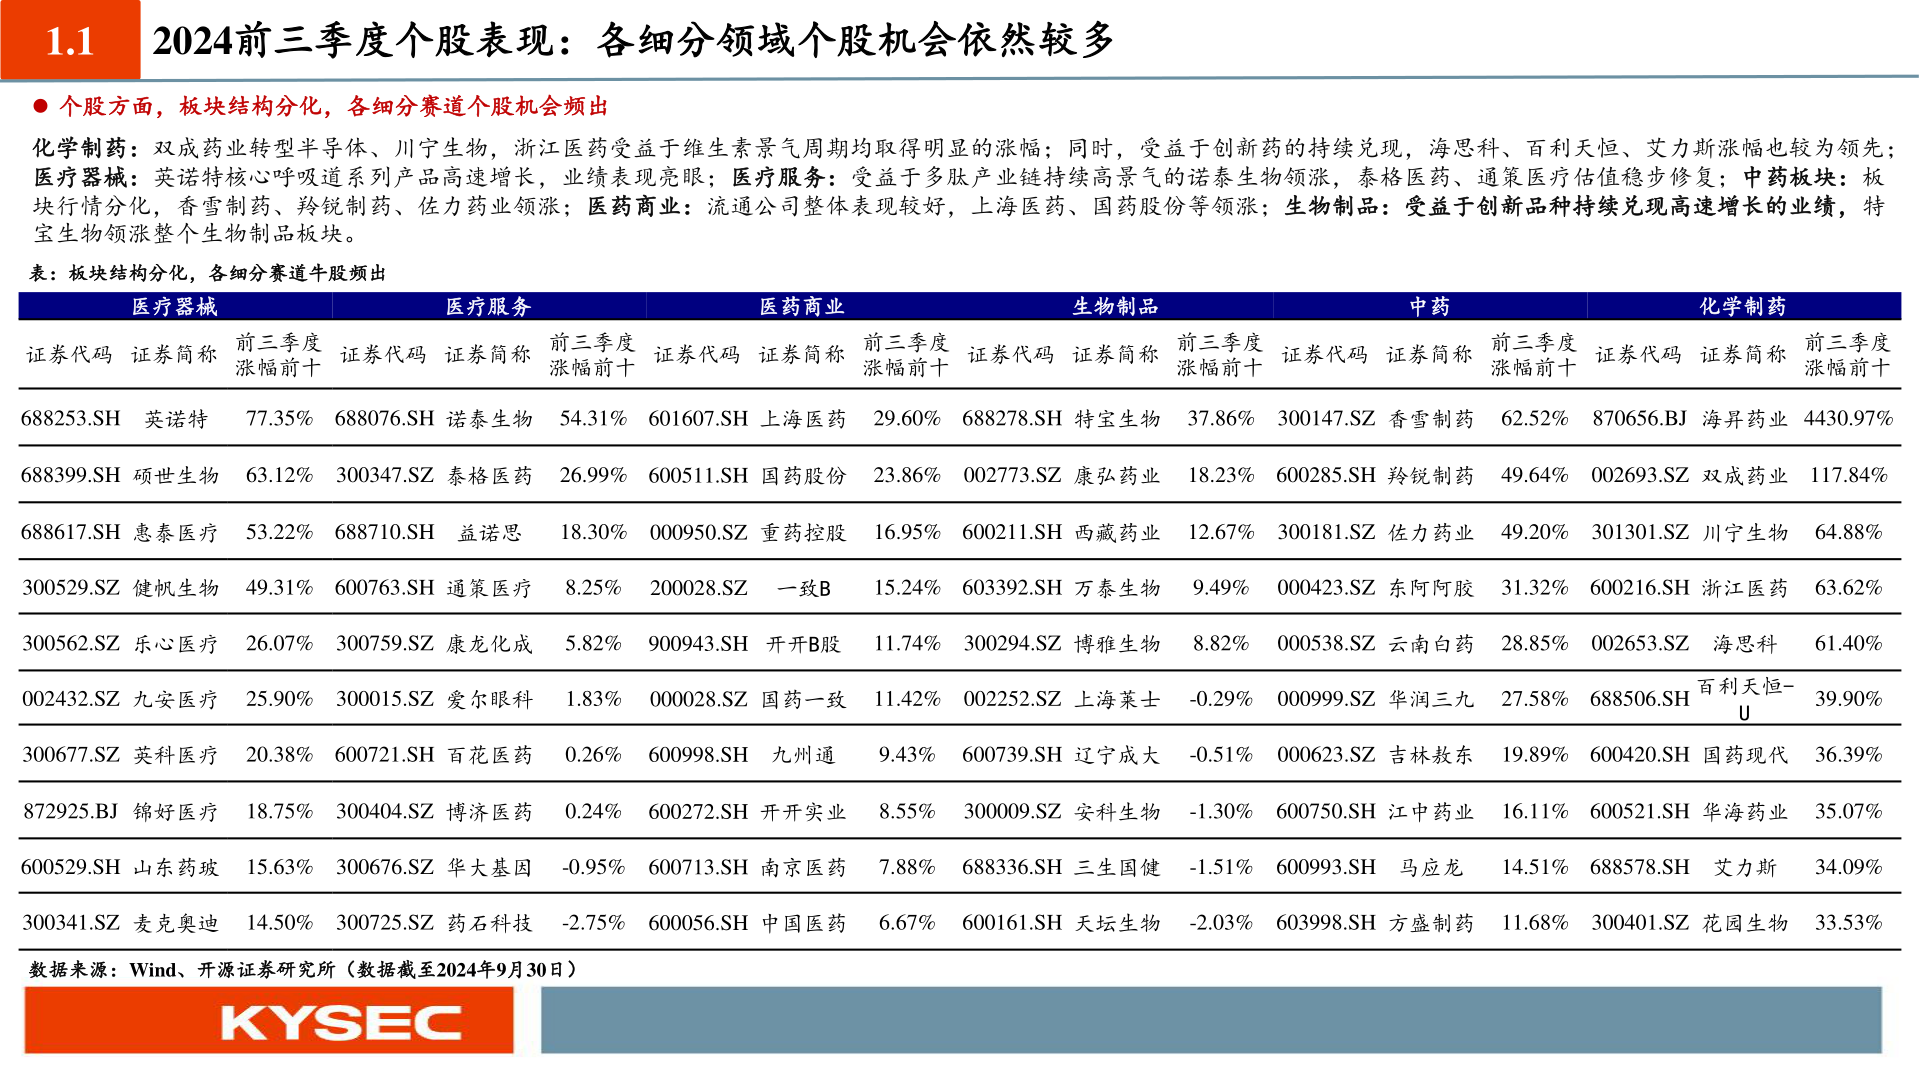1920x1080 pixels.
Task: Click the 54.31% value
Action: click(x=594, y=419)
